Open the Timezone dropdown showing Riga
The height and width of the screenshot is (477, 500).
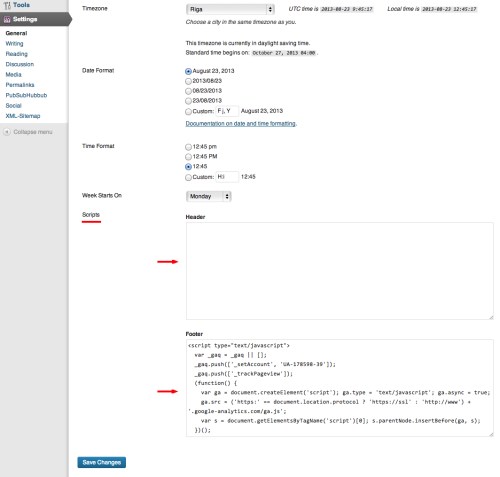pos(230,9)
